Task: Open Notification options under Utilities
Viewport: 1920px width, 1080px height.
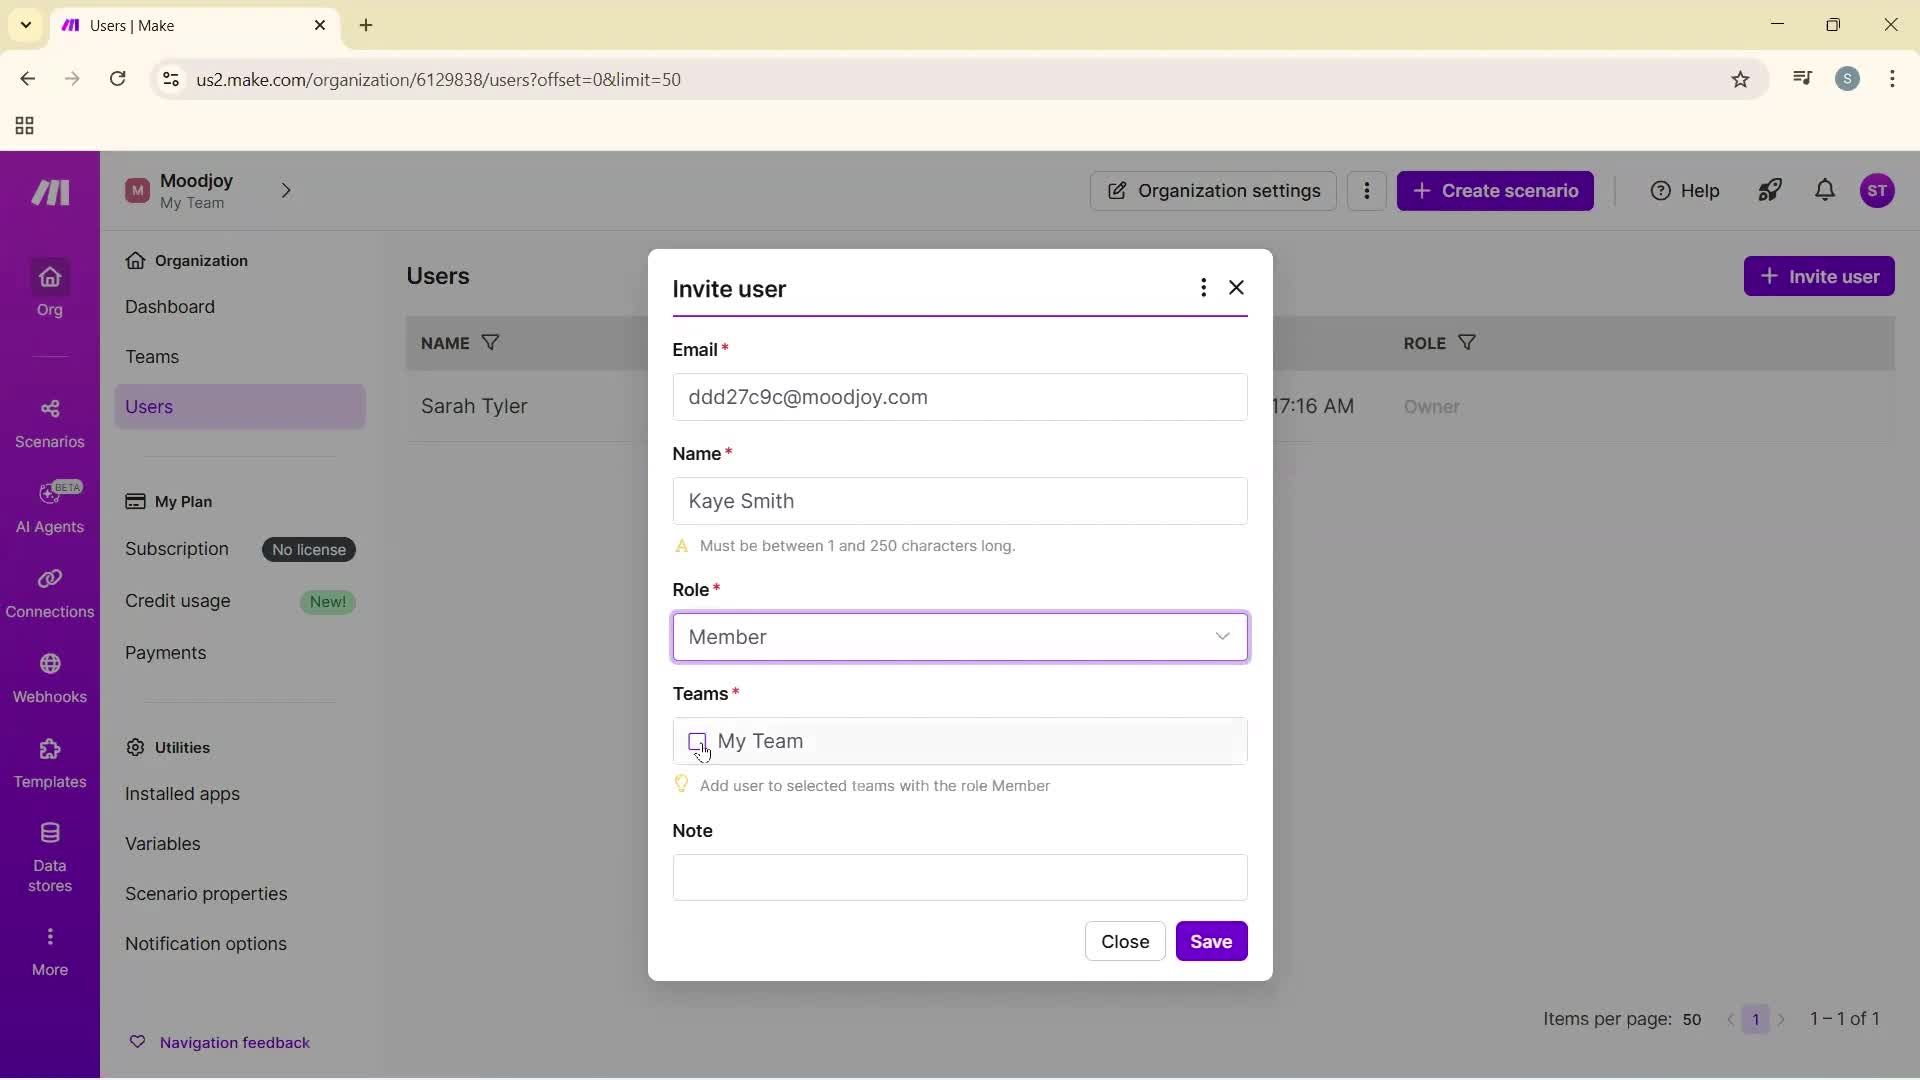Action: [x=206, y=943]
